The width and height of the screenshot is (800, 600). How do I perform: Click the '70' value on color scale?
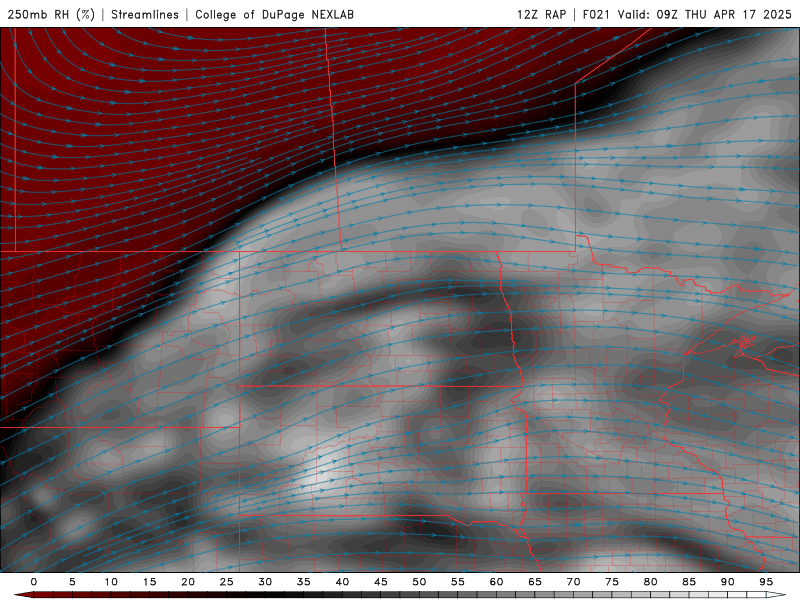click(573, 582)
